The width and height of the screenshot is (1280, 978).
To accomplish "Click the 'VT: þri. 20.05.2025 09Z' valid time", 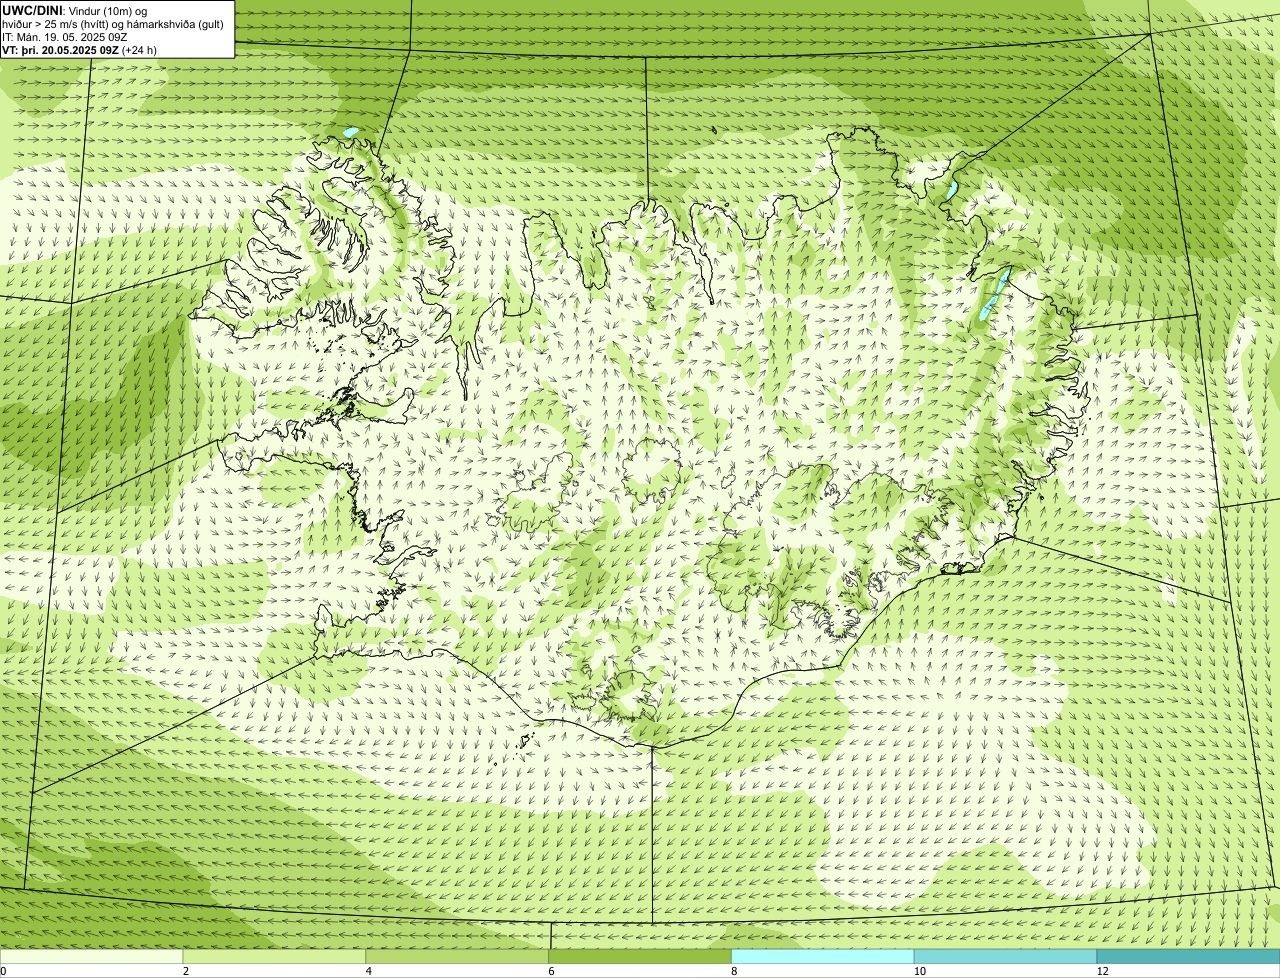I will (x=60, y=50).
